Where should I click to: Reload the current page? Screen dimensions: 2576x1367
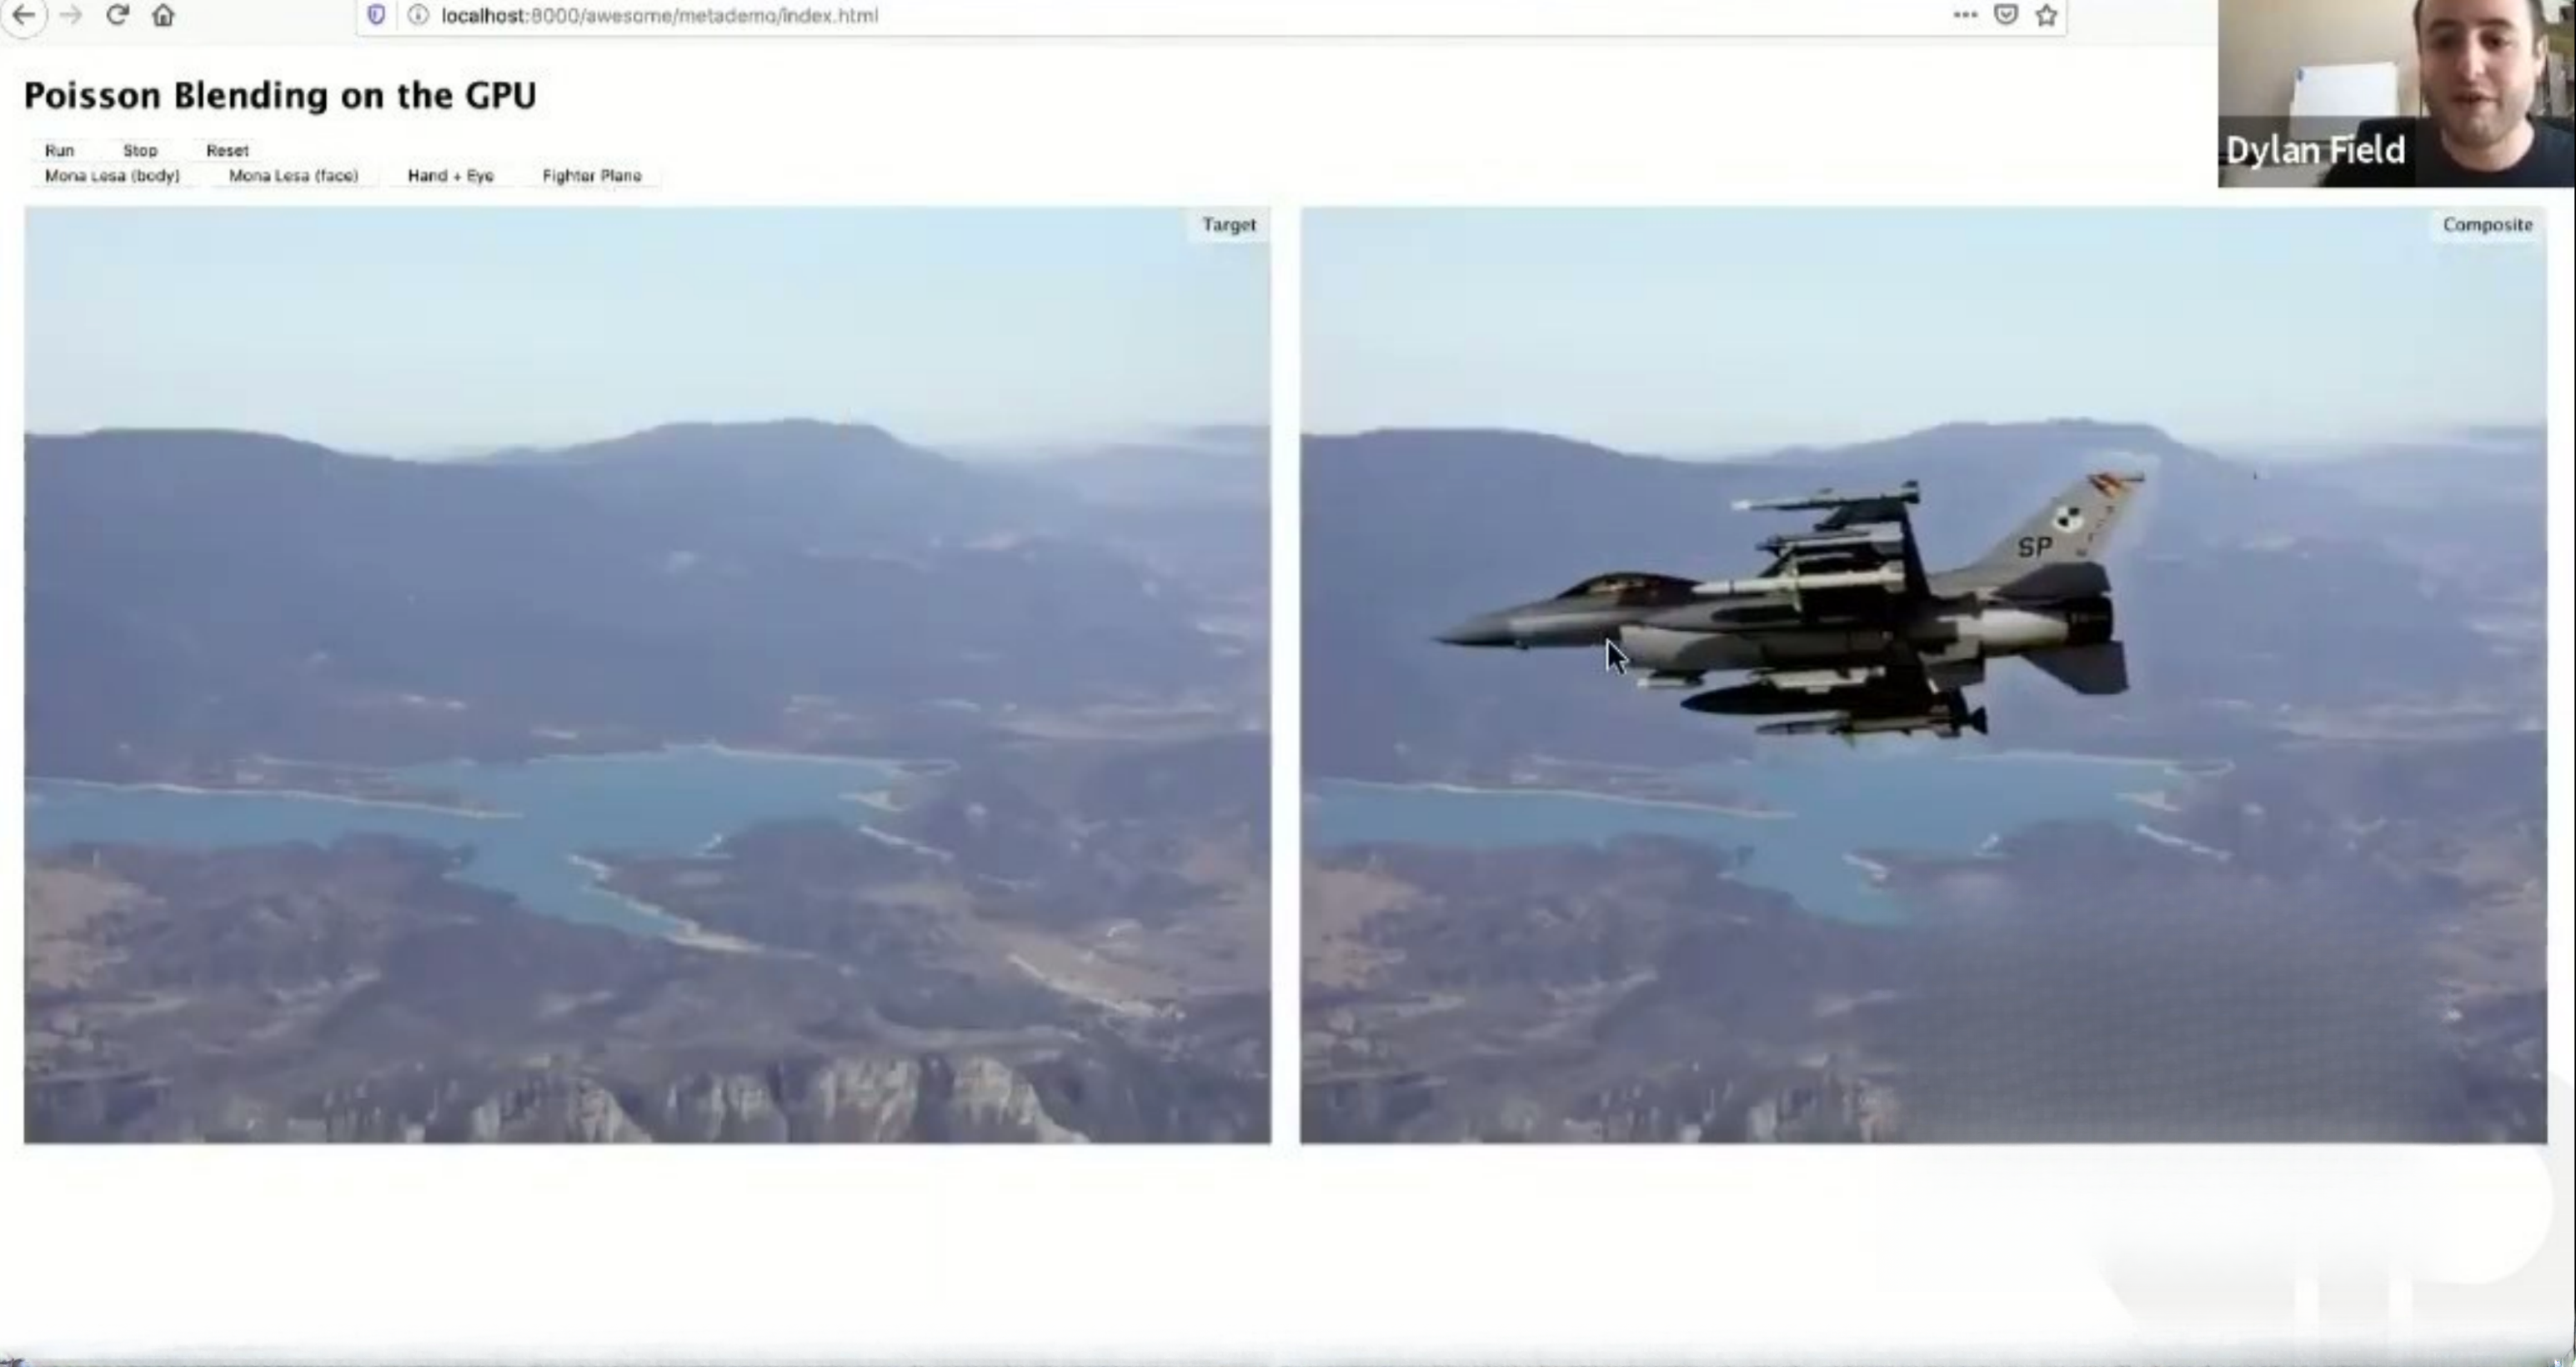click(117, 15)
